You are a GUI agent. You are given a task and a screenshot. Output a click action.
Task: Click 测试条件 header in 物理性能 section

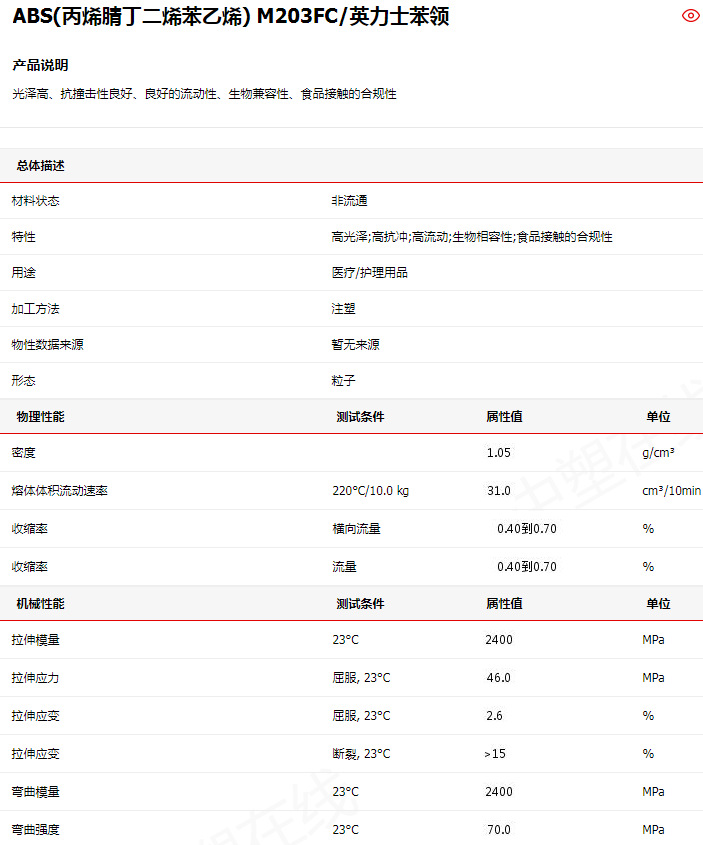point(360,417)
